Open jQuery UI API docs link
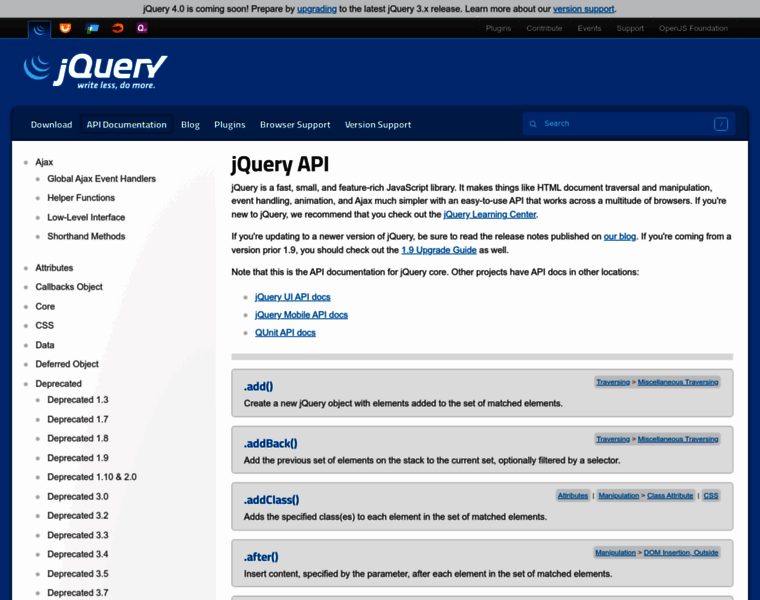 click(x=293, y=297)
